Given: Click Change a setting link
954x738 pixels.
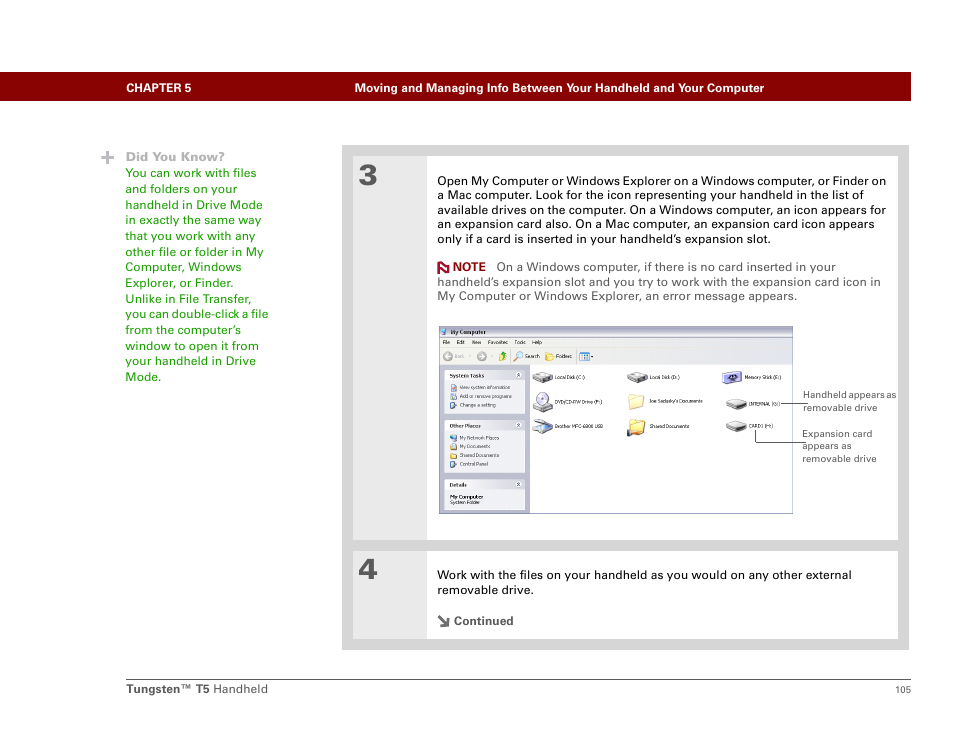Looking at the screenshot, I should 473,405.
